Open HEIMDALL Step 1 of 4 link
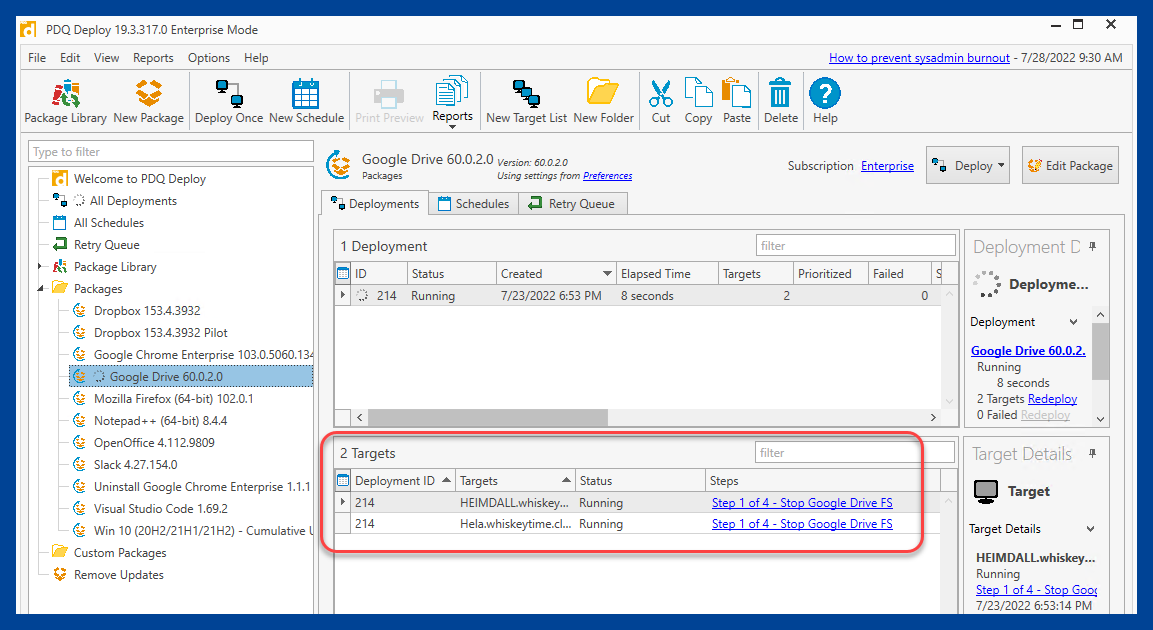 [x=802, y=503]
